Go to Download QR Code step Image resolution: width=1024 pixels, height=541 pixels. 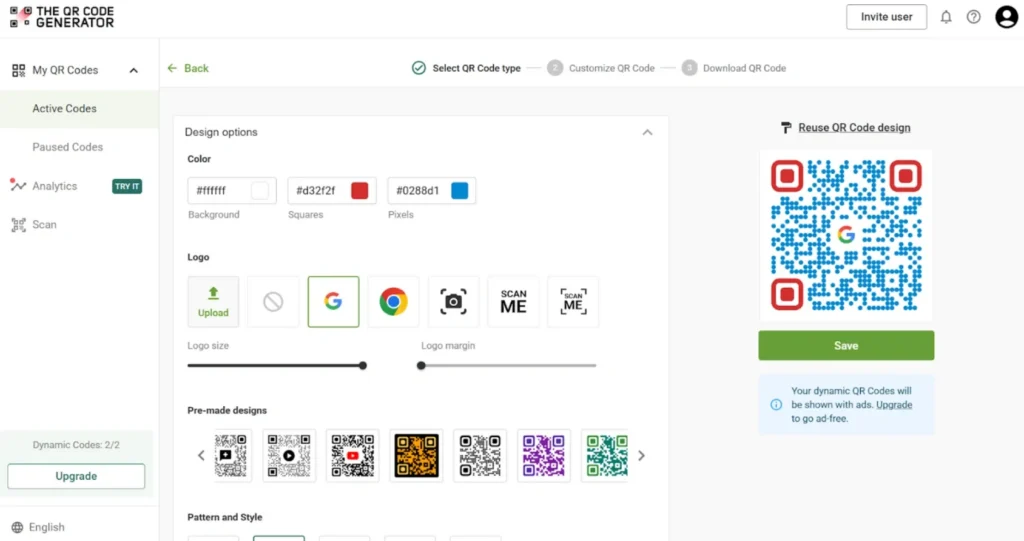[x=744, y=68]
